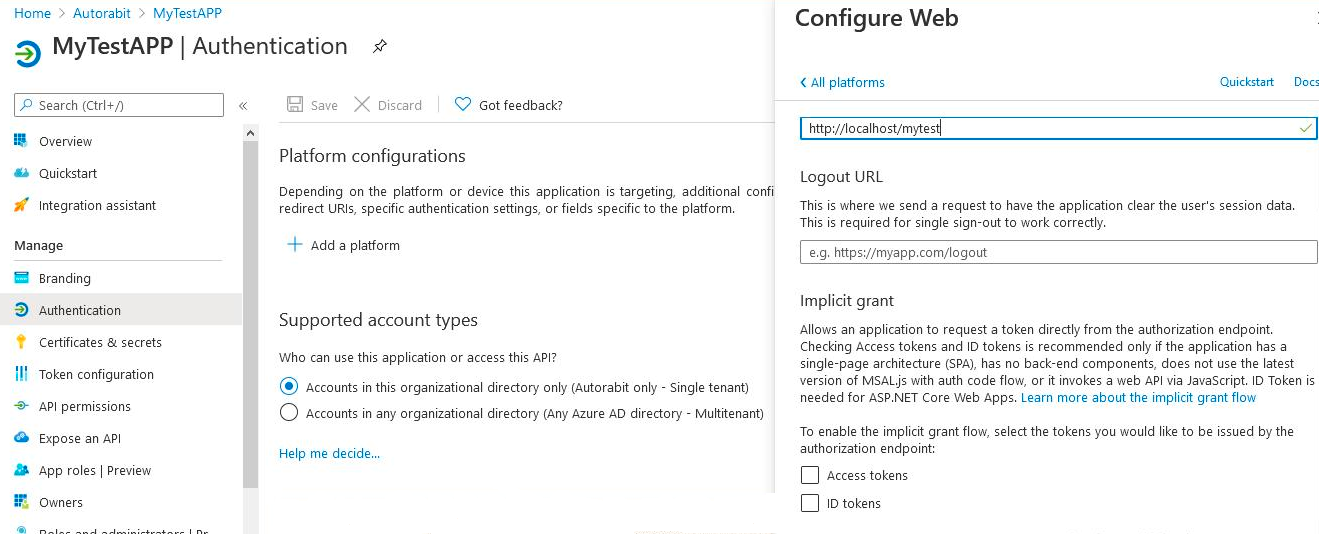1319x534 pixels.
Task: Click the Certificates & secrets key icon
Action: (x=21, y=342)
